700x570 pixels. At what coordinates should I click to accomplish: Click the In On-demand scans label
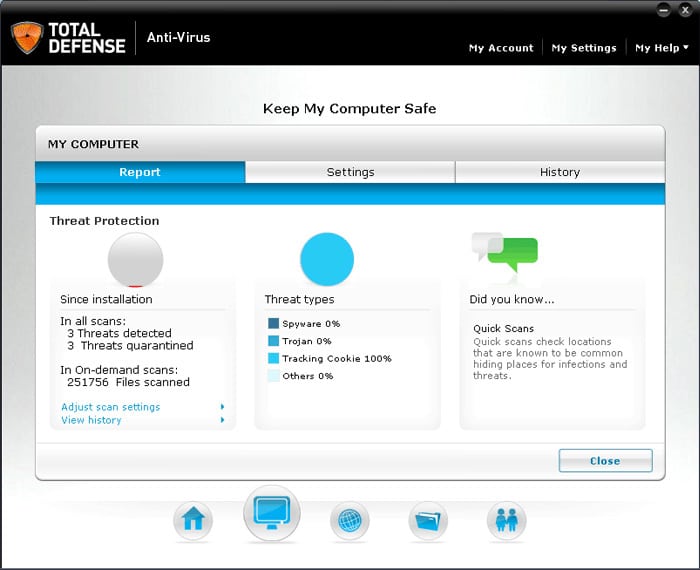(119, 370)
